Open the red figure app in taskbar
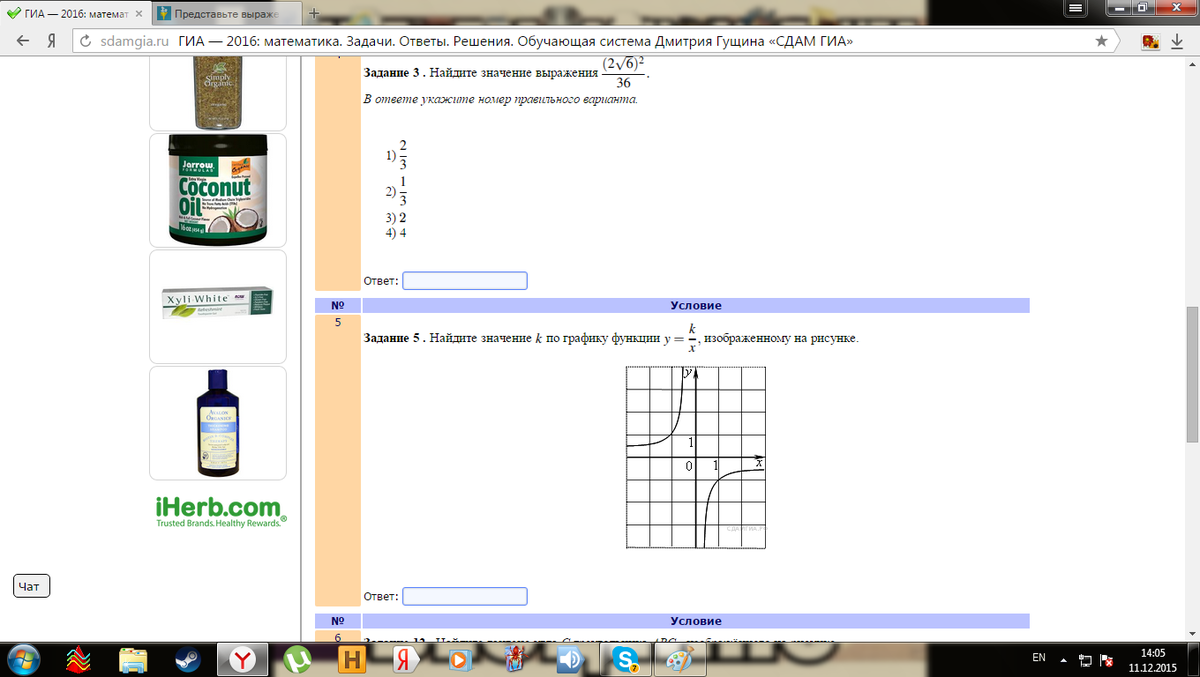 513,660
